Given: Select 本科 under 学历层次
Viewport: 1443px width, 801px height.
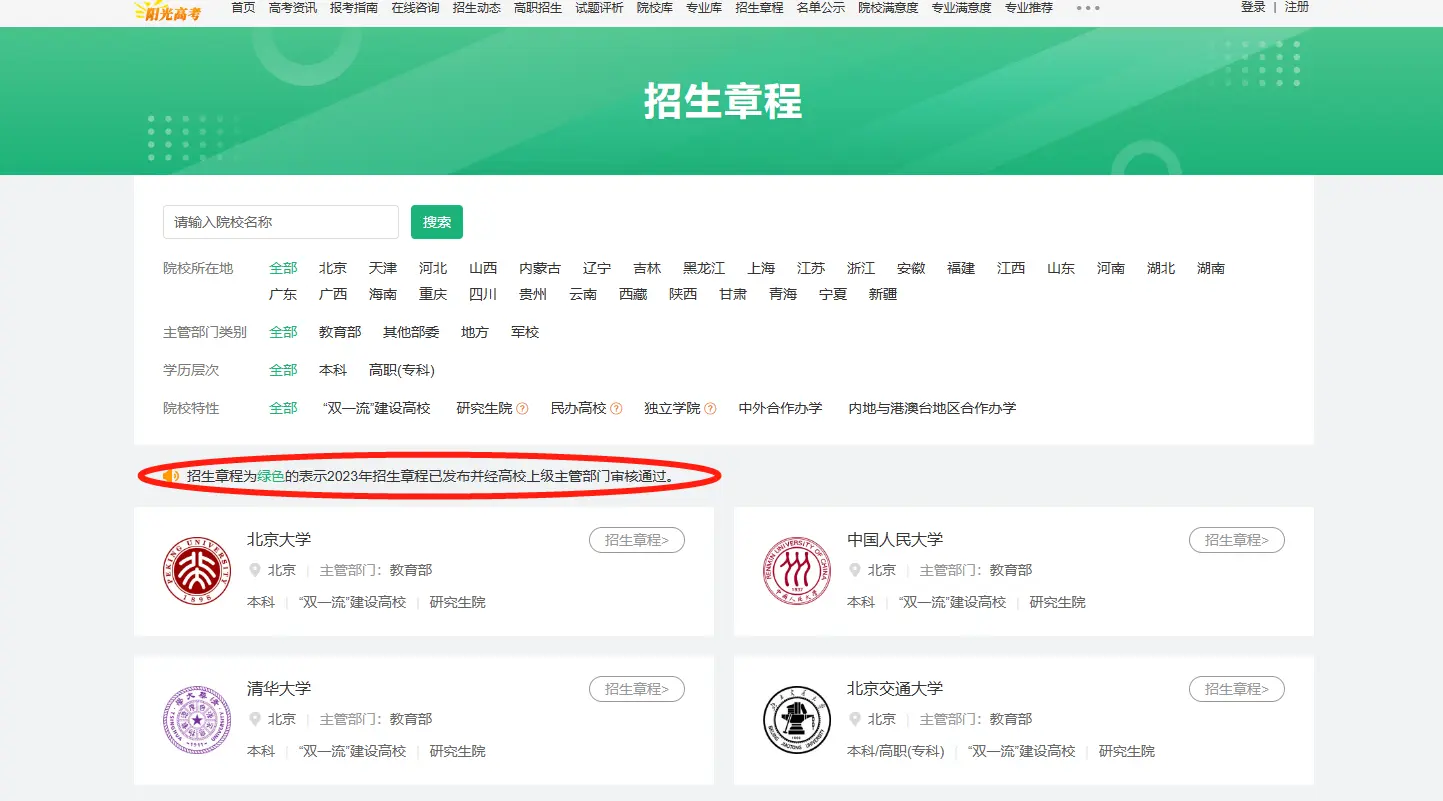Looking at the screenshot, I should point(332,369).
